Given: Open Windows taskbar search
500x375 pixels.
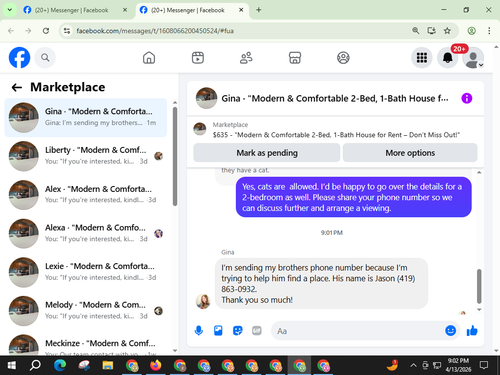Looking at the screenshot, I should click(x=35, y=366).
